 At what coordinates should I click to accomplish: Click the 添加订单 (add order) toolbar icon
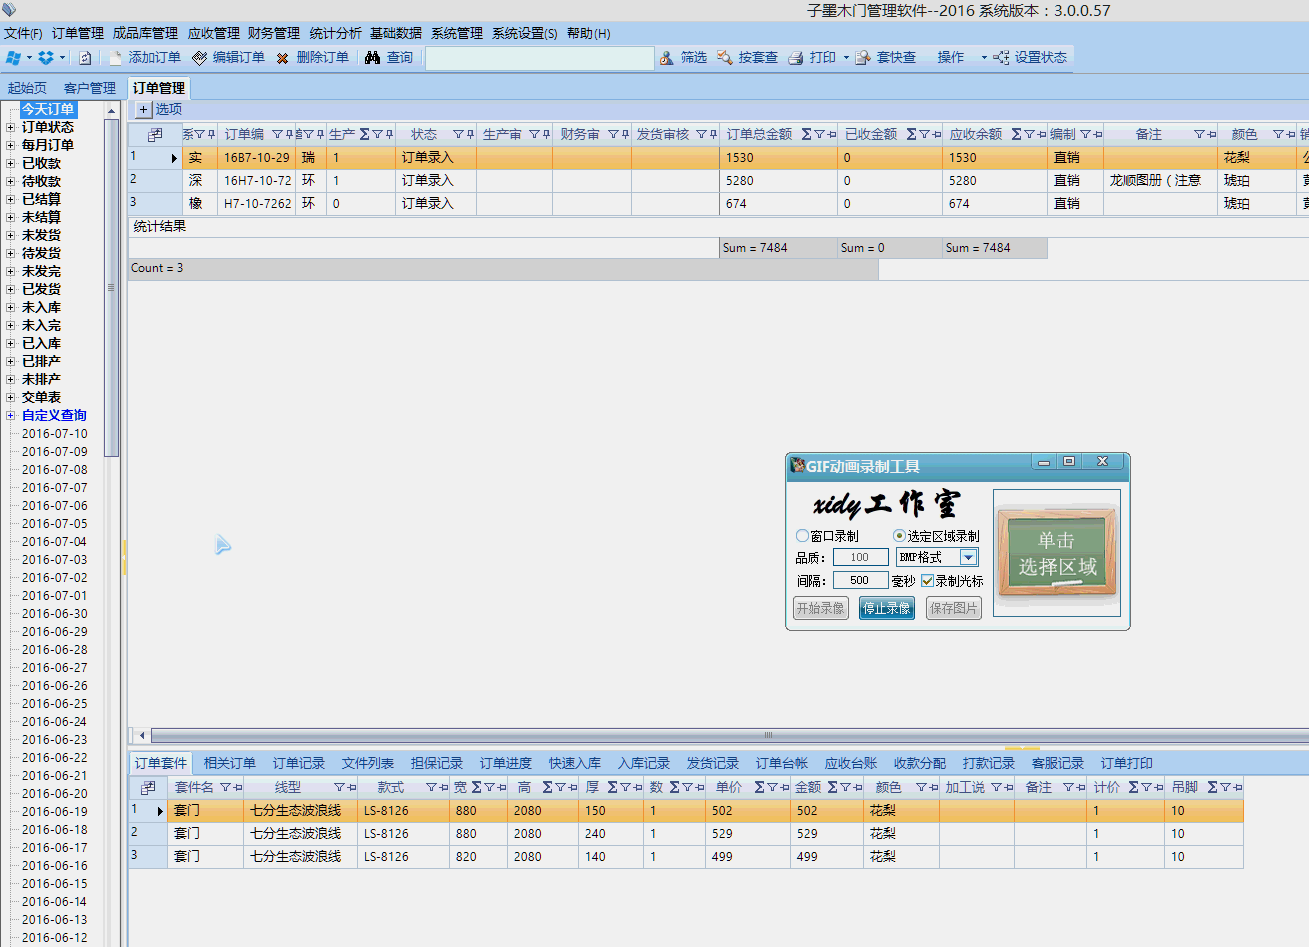116,58
